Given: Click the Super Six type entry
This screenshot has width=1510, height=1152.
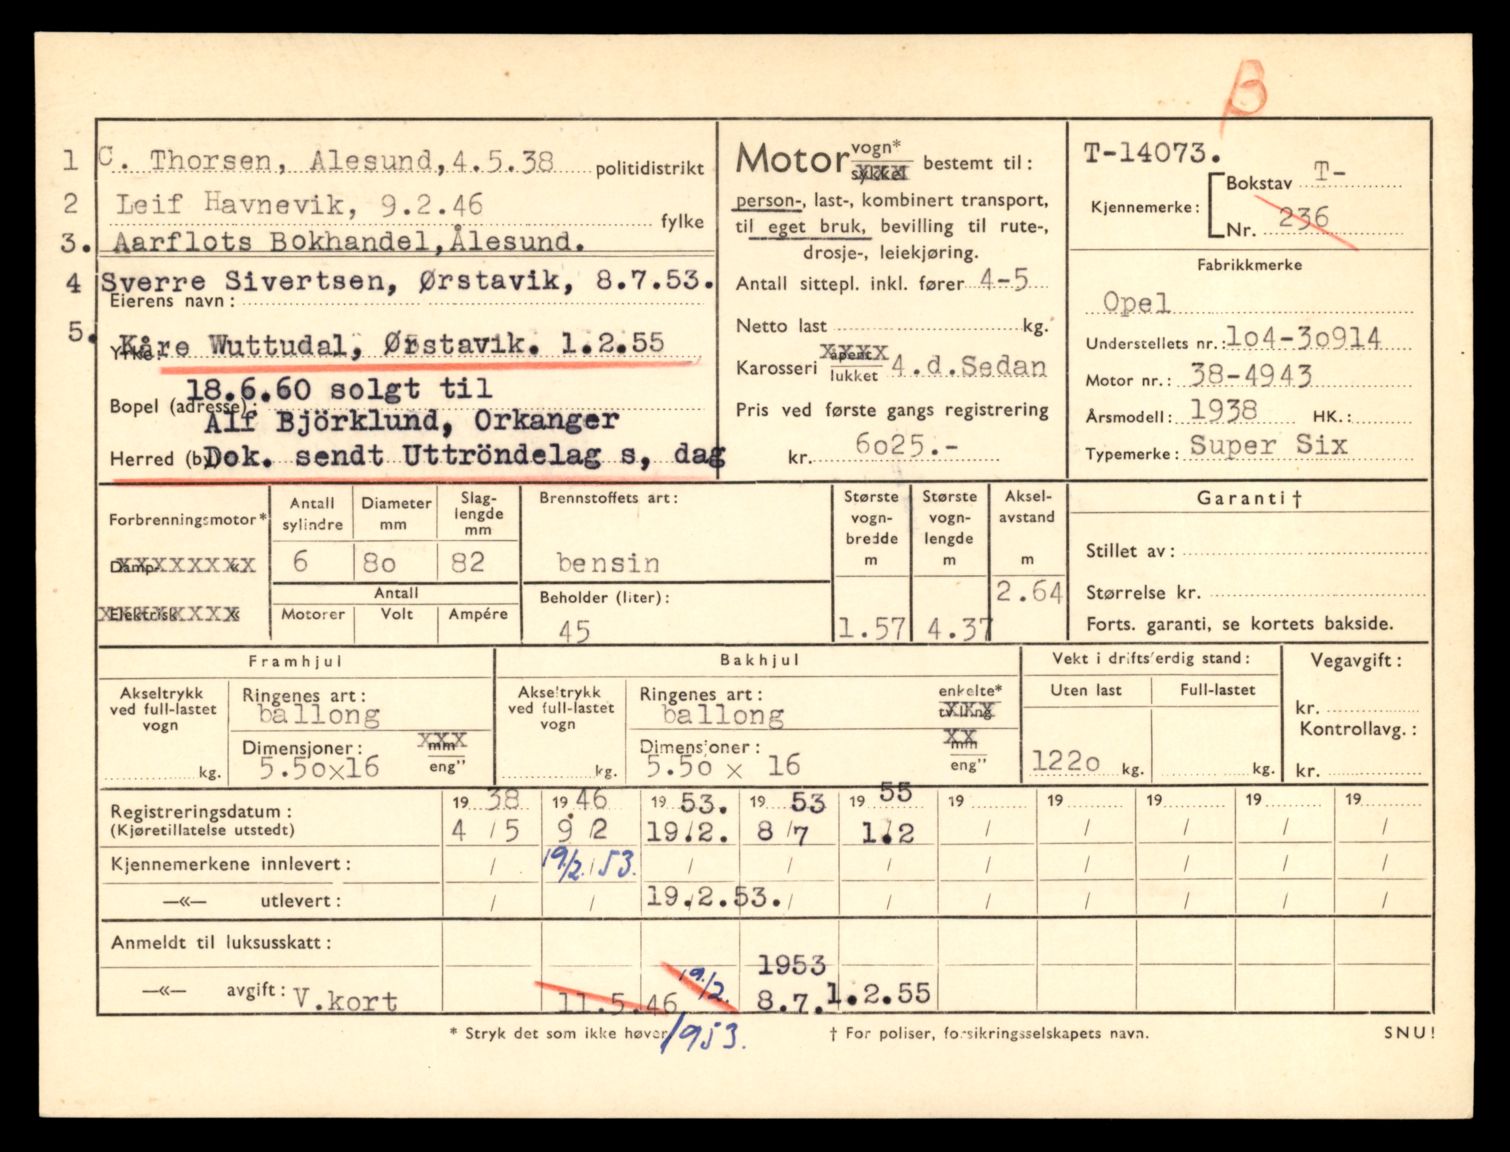Looking at the screenshot, I should pos(1267,446).
